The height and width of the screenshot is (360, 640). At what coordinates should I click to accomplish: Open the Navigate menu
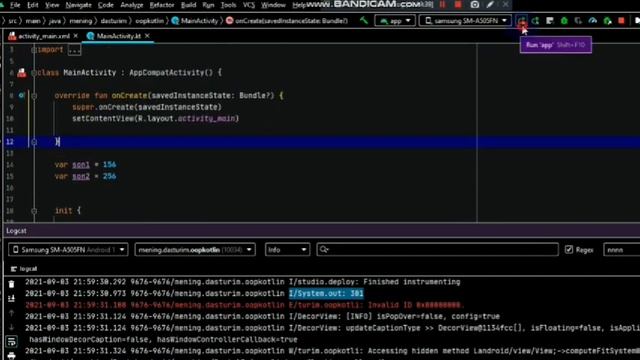pyautogui.click(x=78, y=5)
